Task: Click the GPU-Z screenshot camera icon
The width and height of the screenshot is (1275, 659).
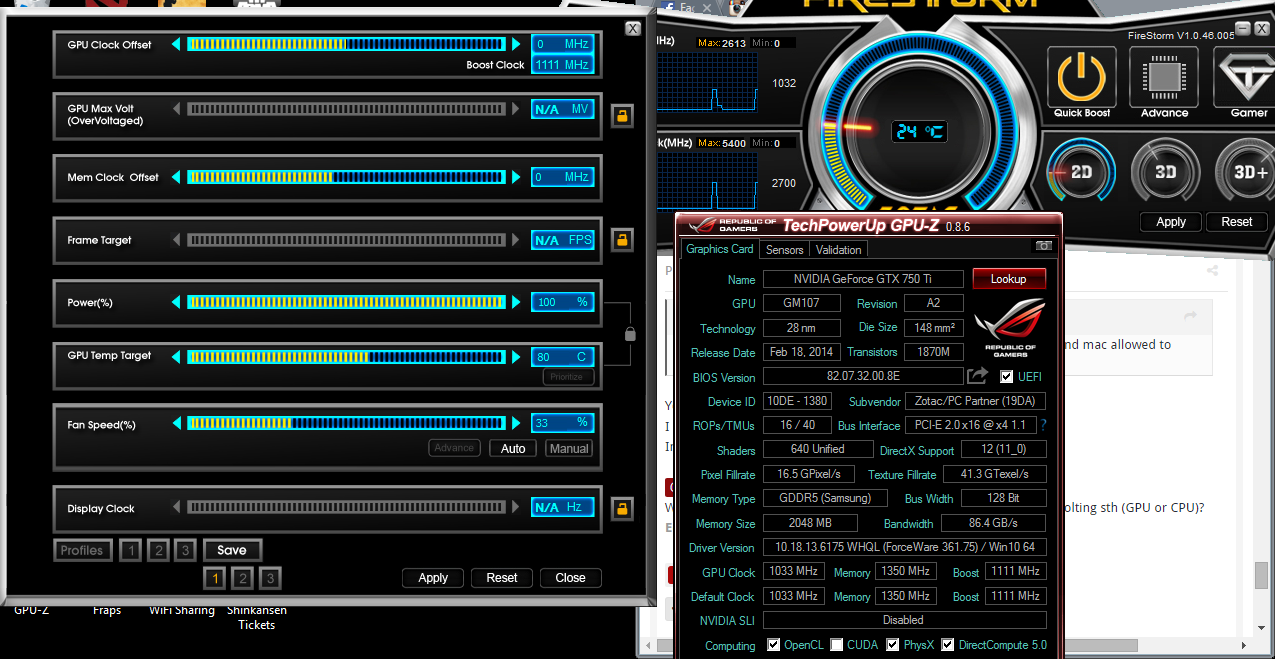Action: [1044, 246]
